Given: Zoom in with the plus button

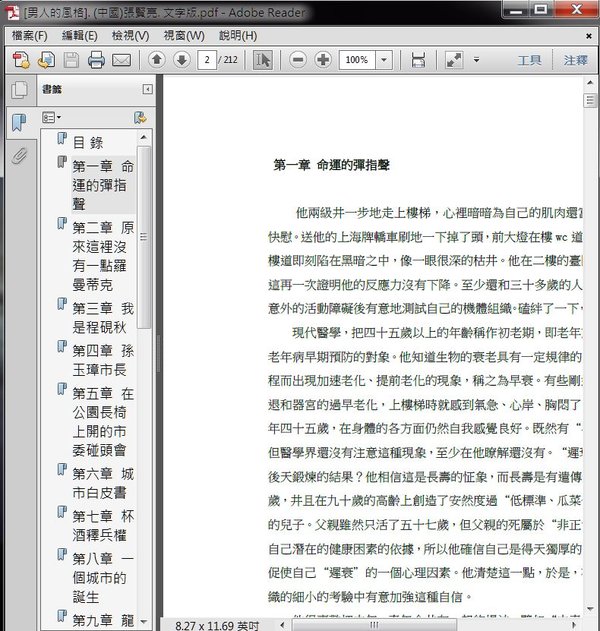Looking at the screenshot, I should (x=323, y=60).
